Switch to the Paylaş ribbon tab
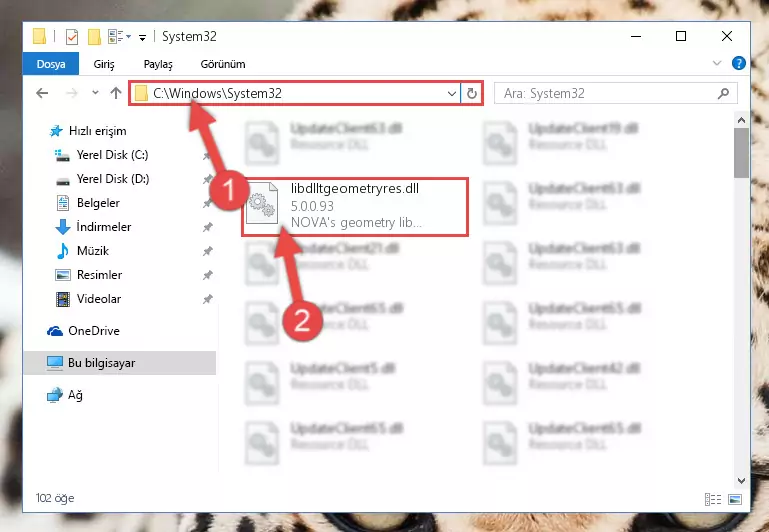 tap(158, 64)
